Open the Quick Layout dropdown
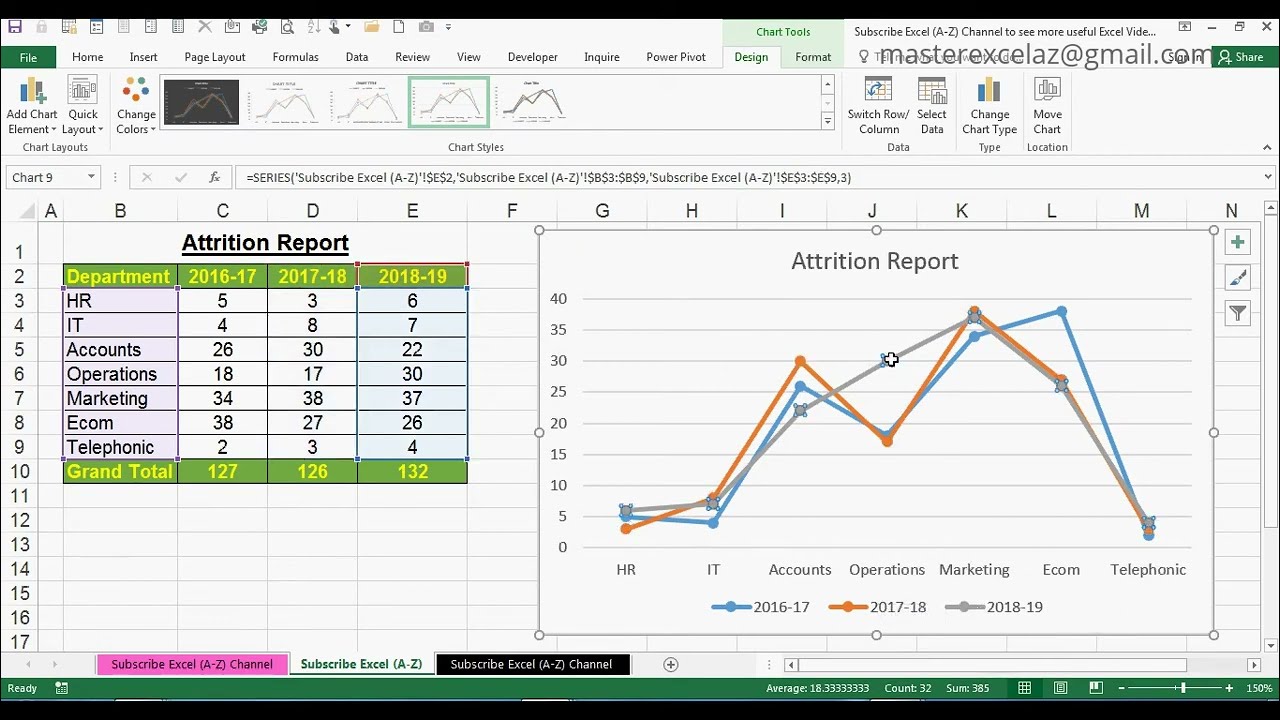This screenshot has height=720, width=1280. [83, 106]
